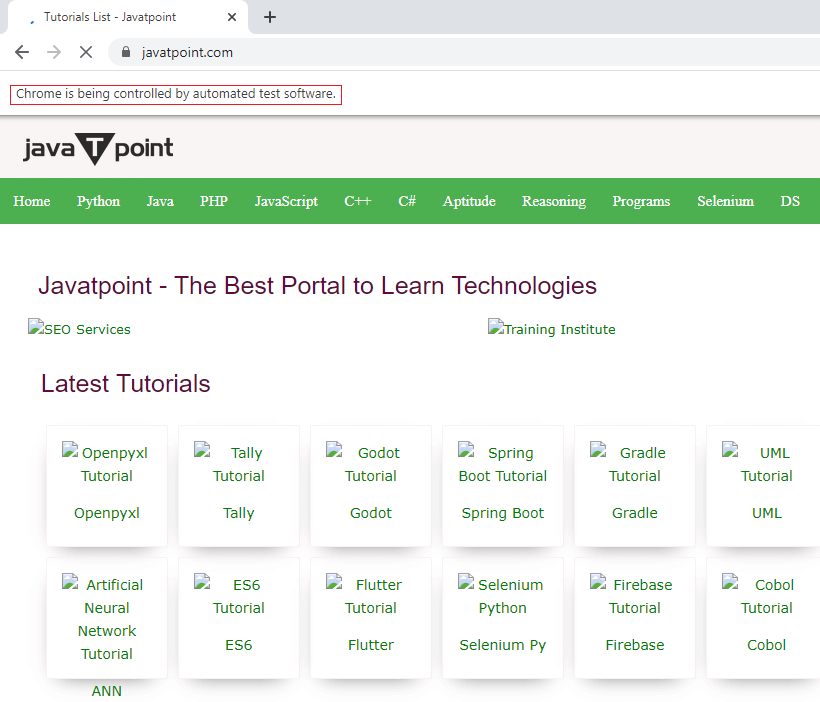Click the stop loading X button
The image size is (820, 702).
click(x=86, y=52)
